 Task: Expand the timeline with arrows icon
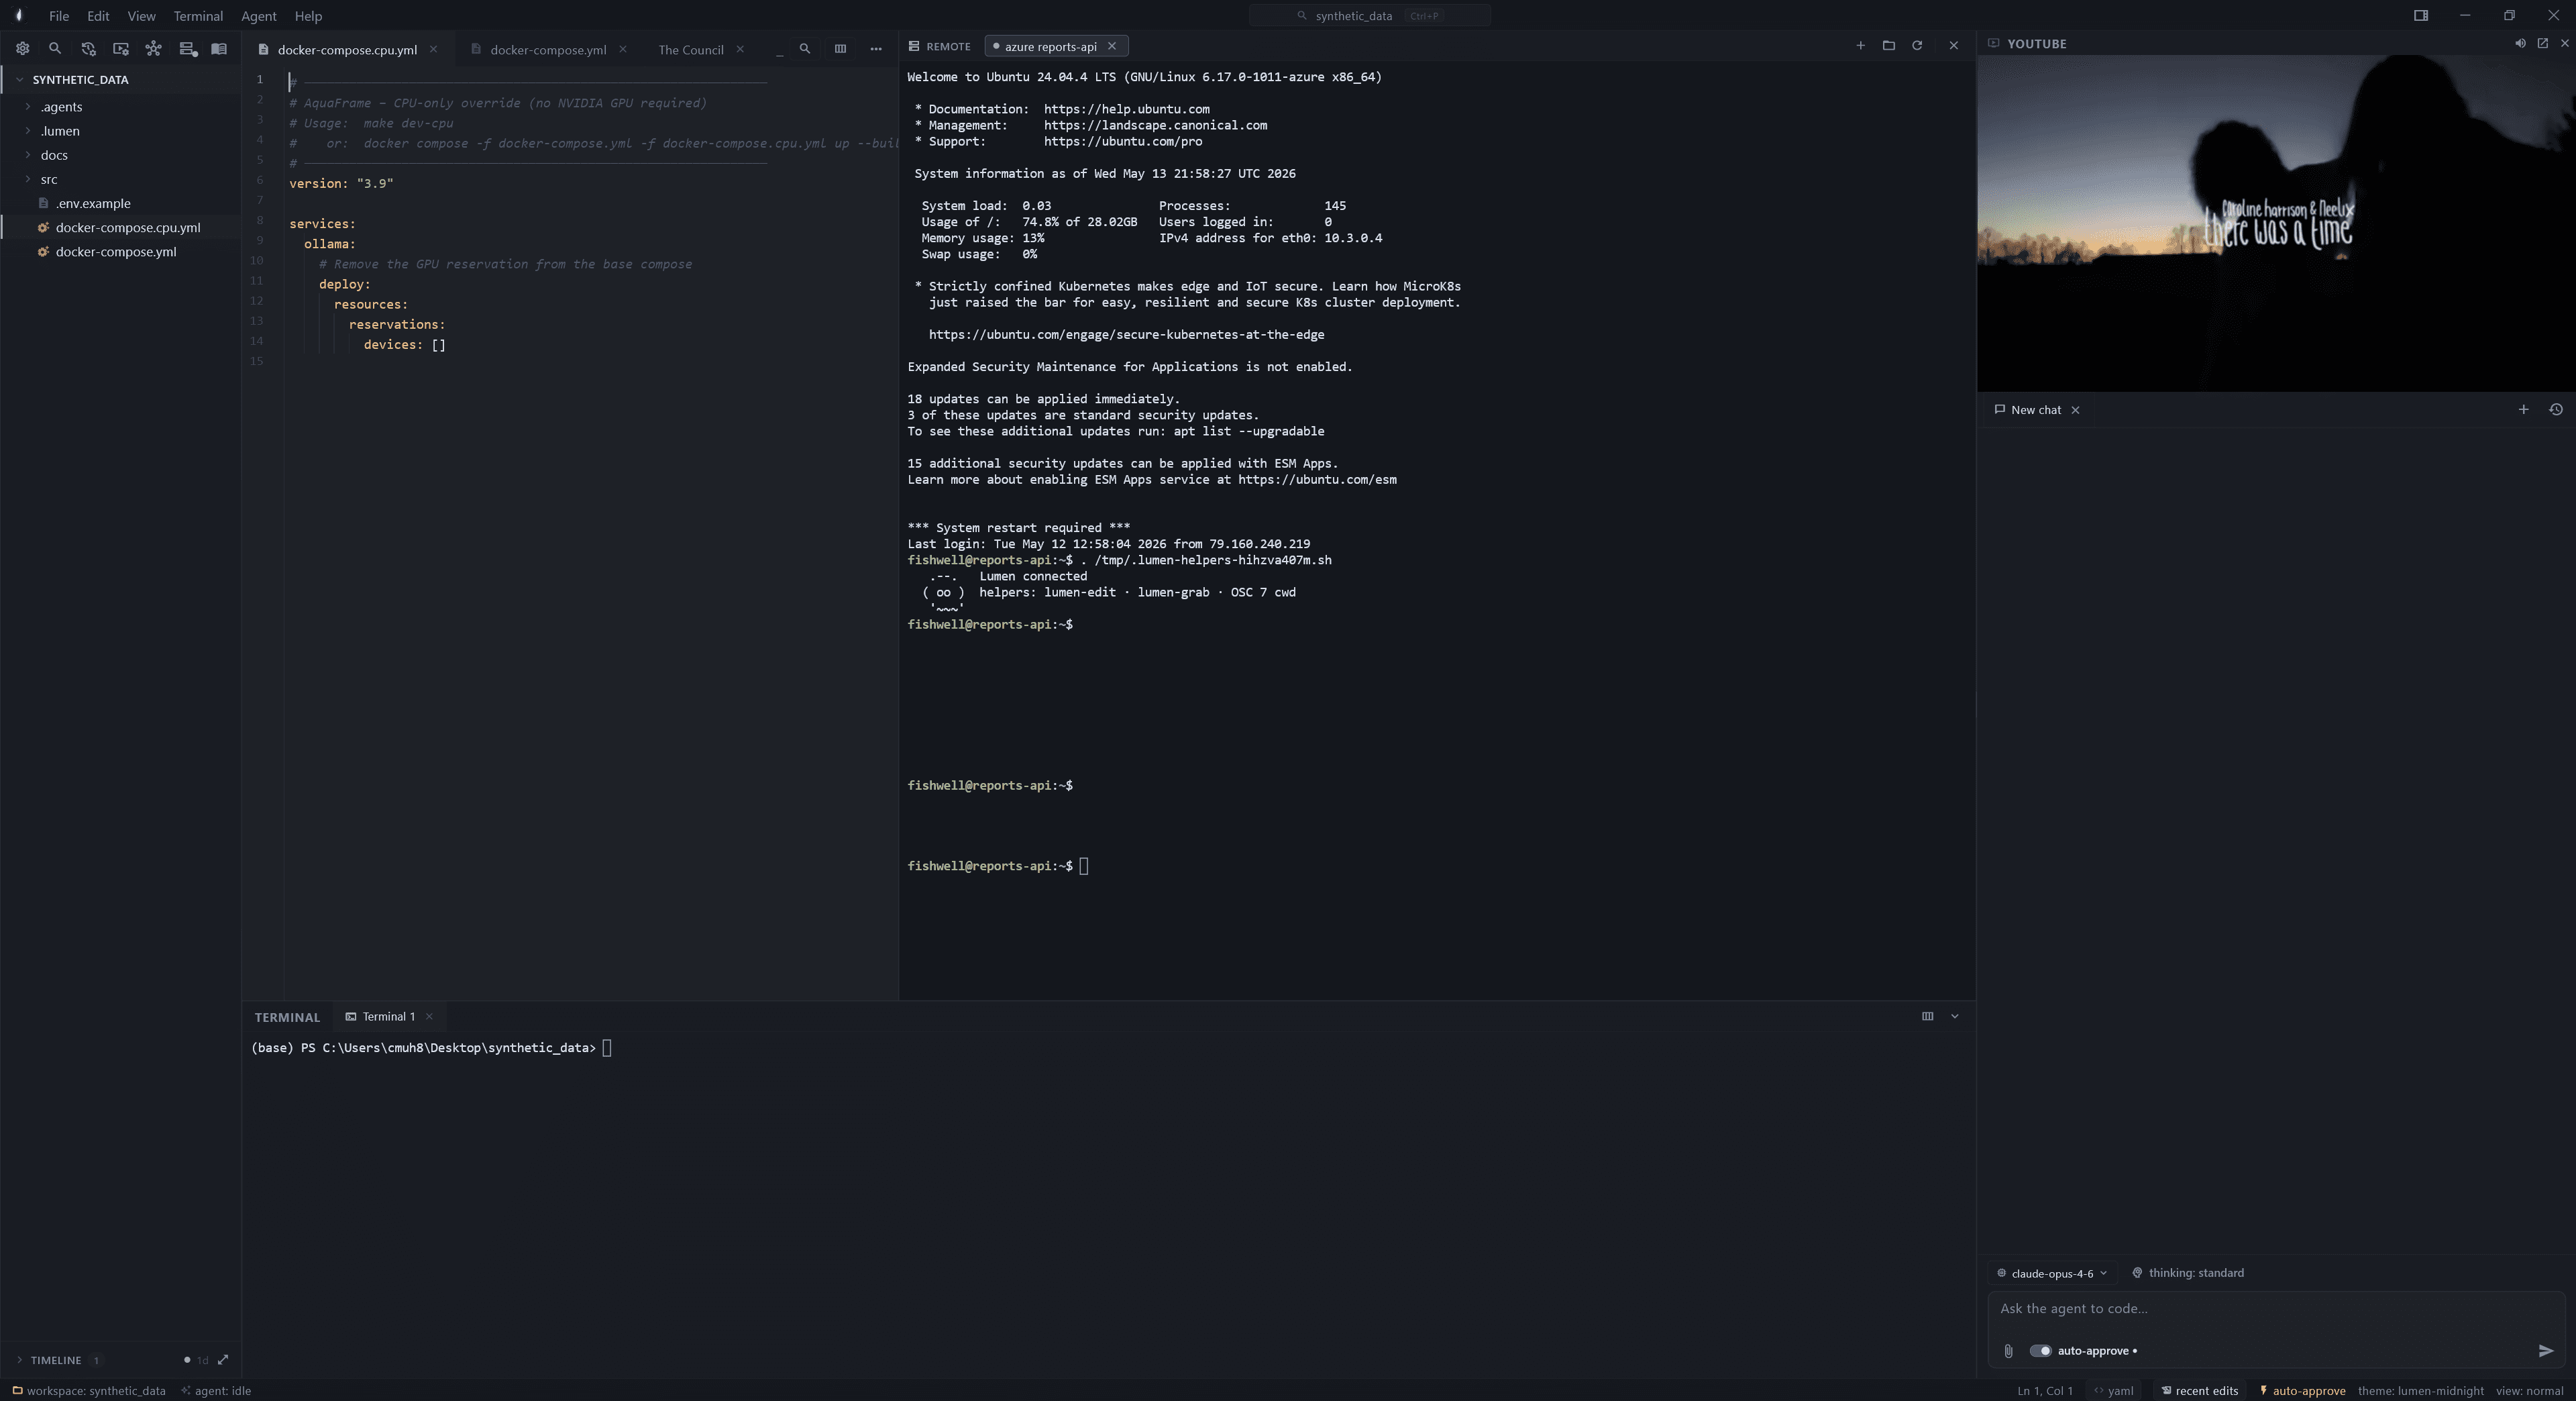point(223,1359)
